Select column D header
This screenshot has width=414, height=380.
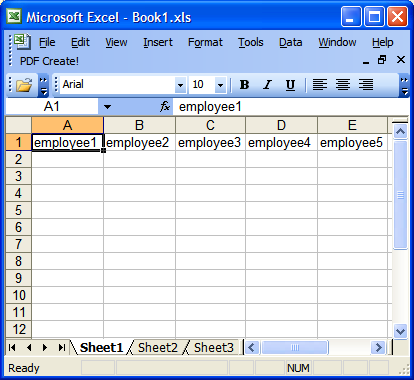281,125
